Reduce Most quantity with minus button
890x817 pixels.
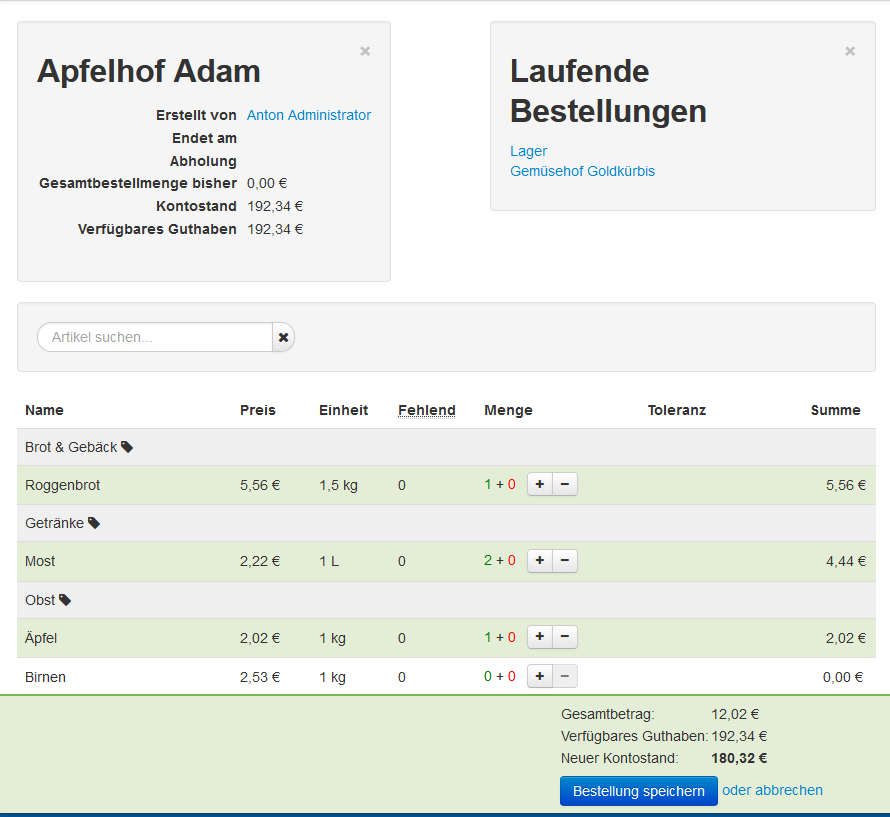pyautogui.click(x=565, y=561)
